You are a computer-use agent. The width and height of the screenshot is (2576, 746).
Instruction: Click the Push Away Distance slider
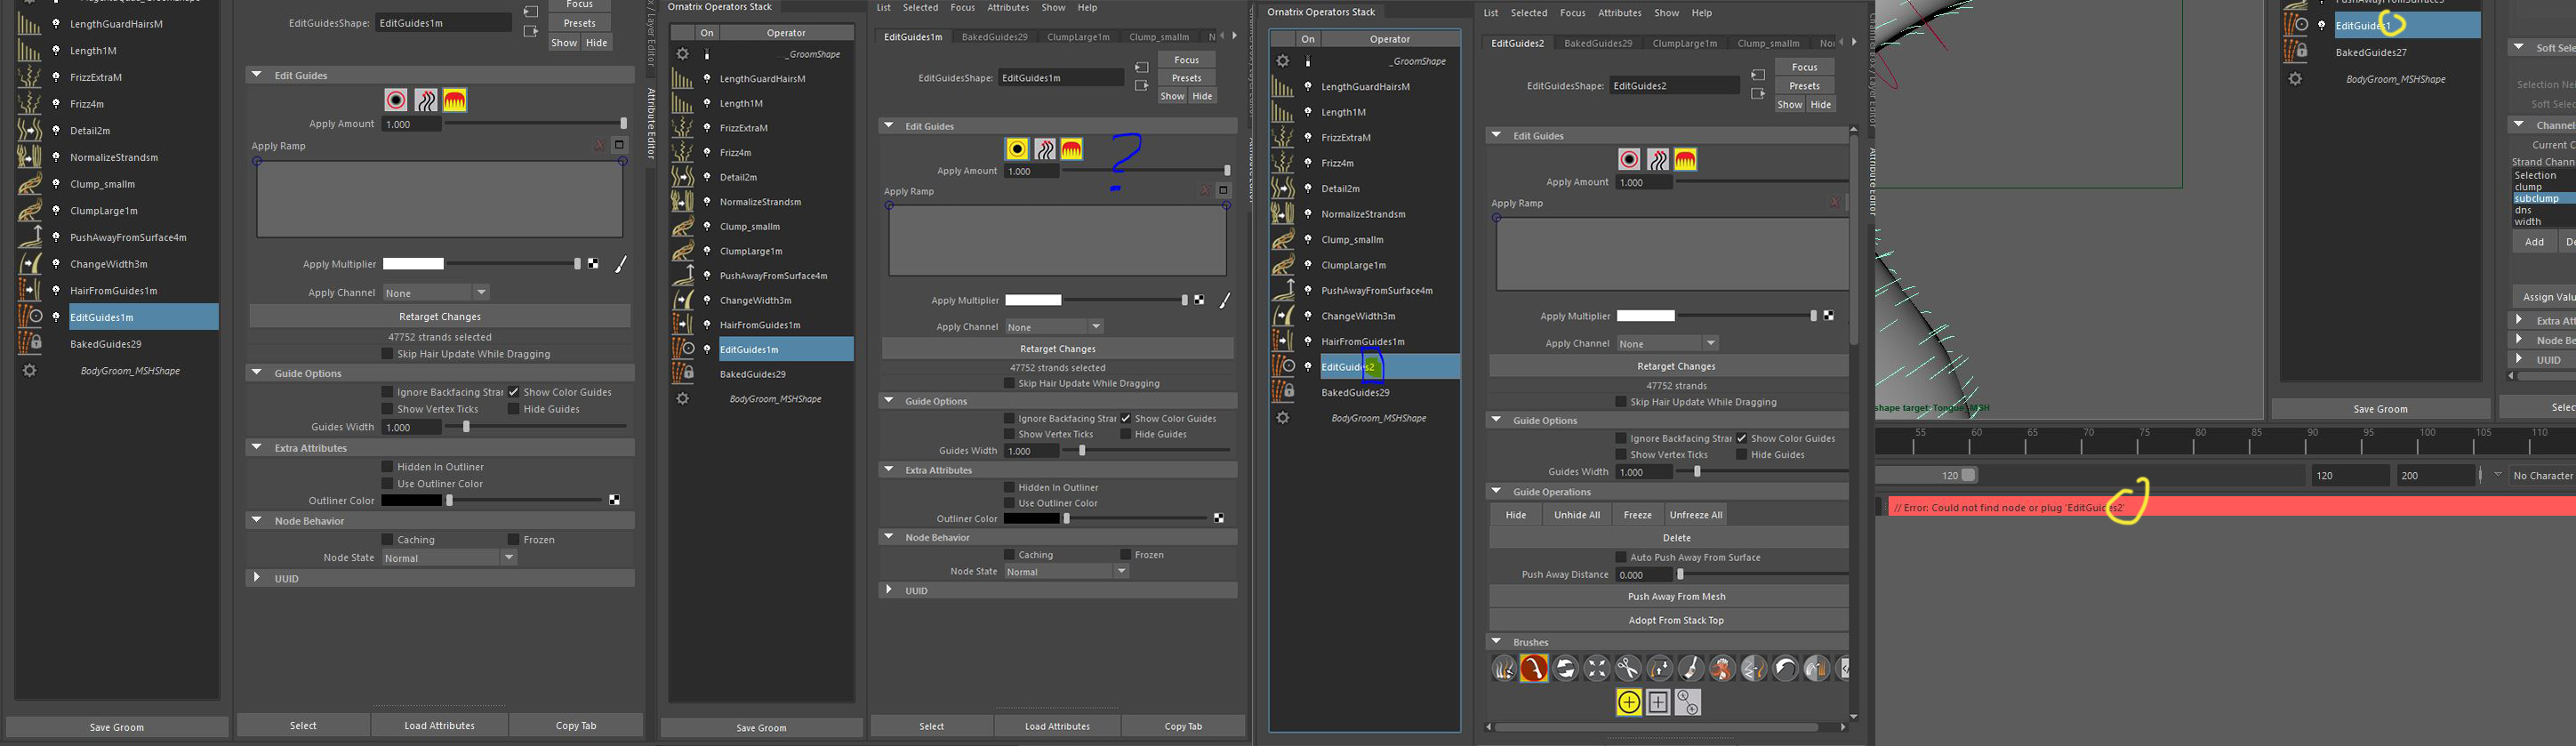click(x=1760, y=575)
